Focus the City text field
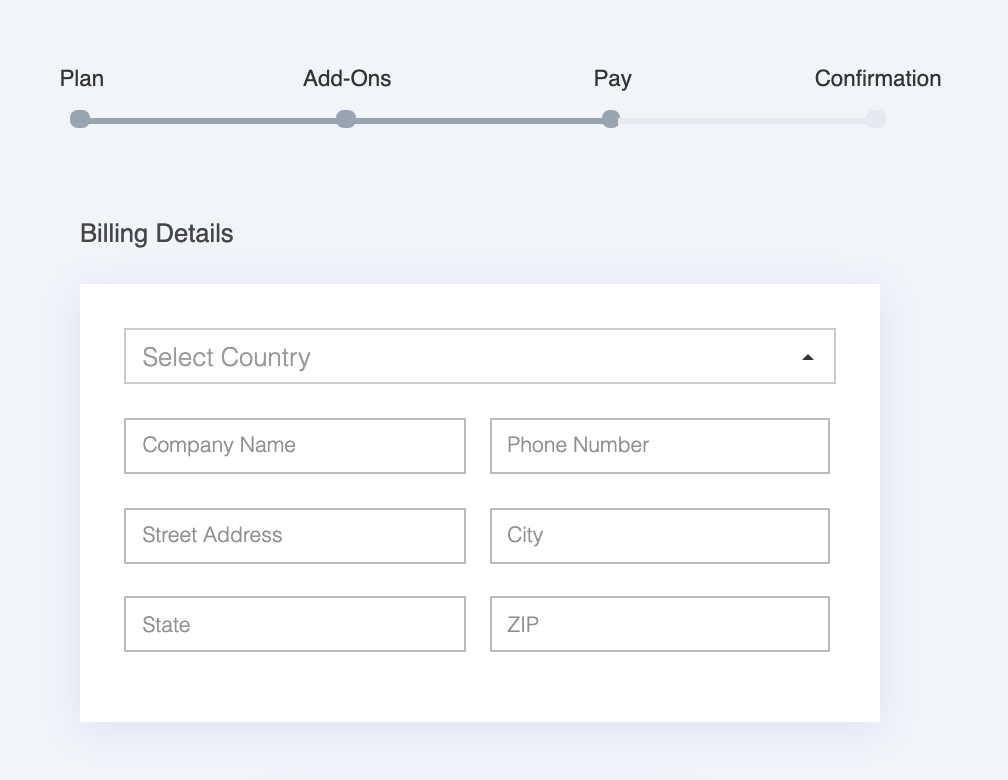 660,536
